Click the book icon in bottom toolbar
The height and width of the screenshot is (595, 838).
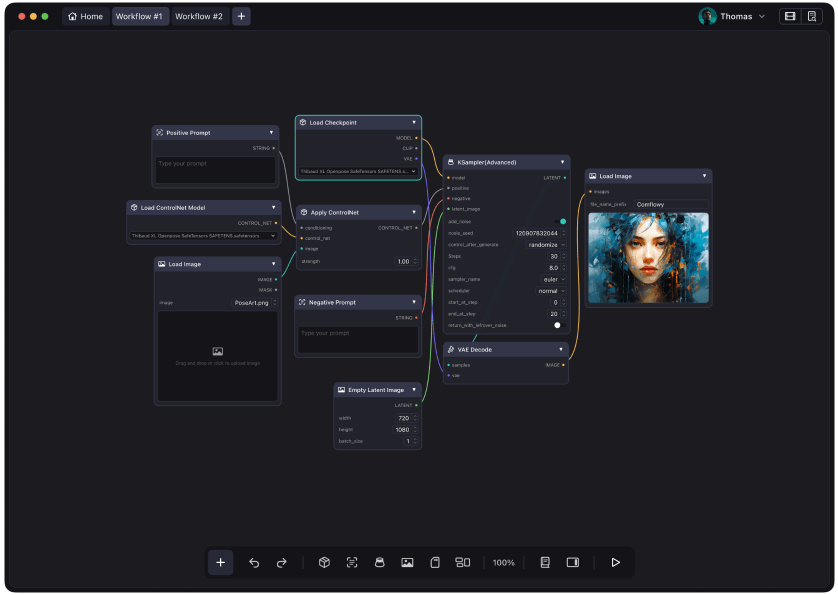(x=545, y=563)
